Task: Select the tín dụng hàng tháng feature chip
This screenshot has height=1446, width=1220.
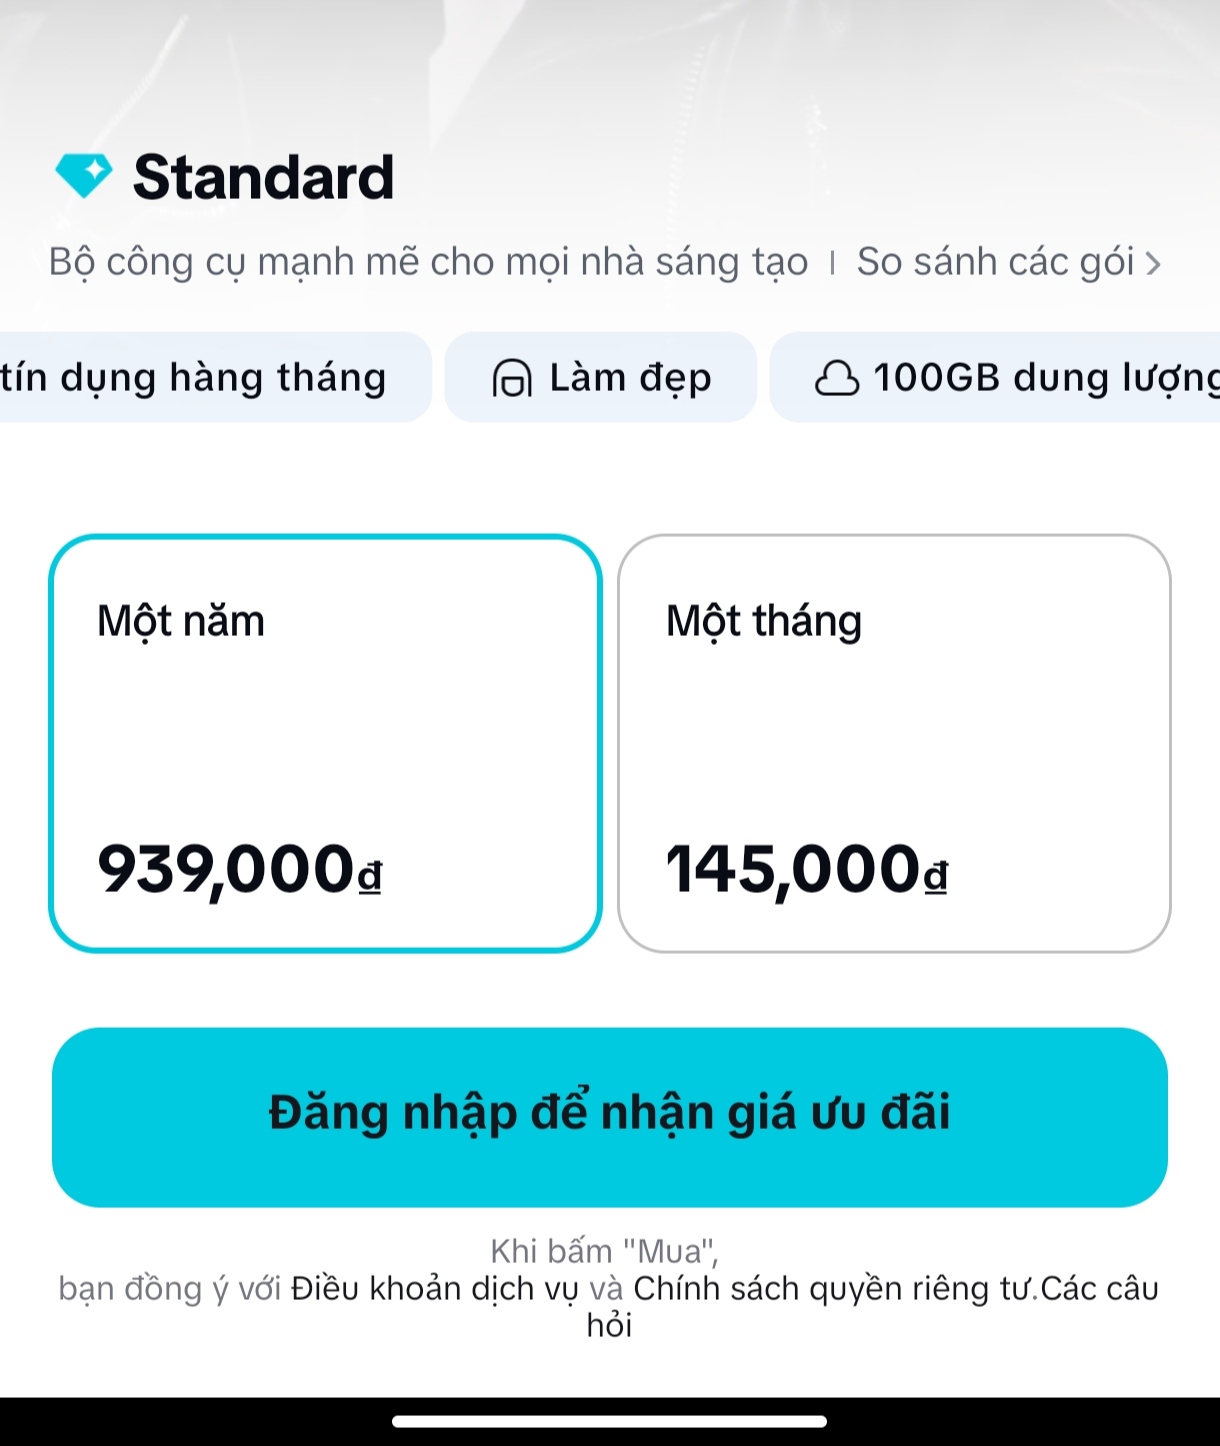Action: click(x=193, y=378)
